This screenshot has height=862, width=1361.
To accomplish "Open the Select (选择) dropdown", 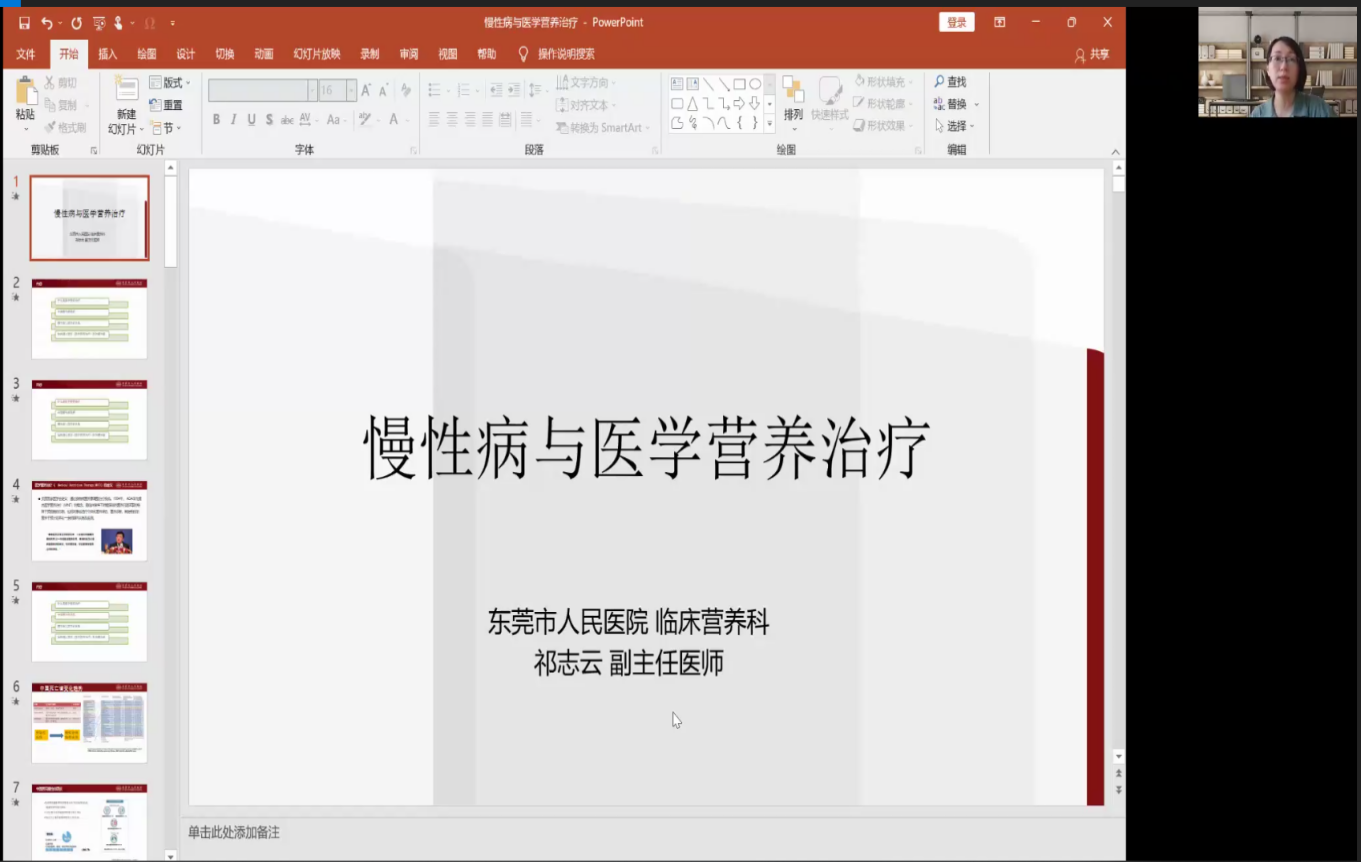I will click(955, 126).
